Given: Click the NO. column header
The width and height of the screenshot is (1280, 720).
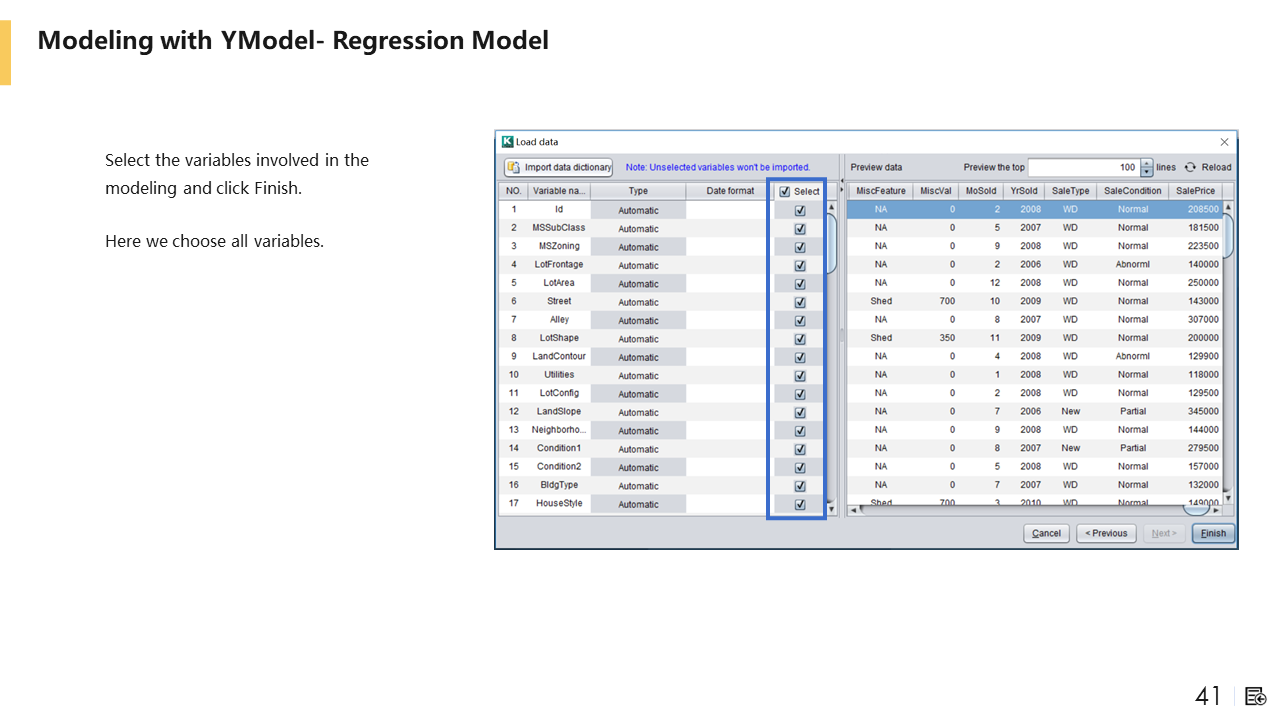Looking at the screenshot, I should pos(514,191).
